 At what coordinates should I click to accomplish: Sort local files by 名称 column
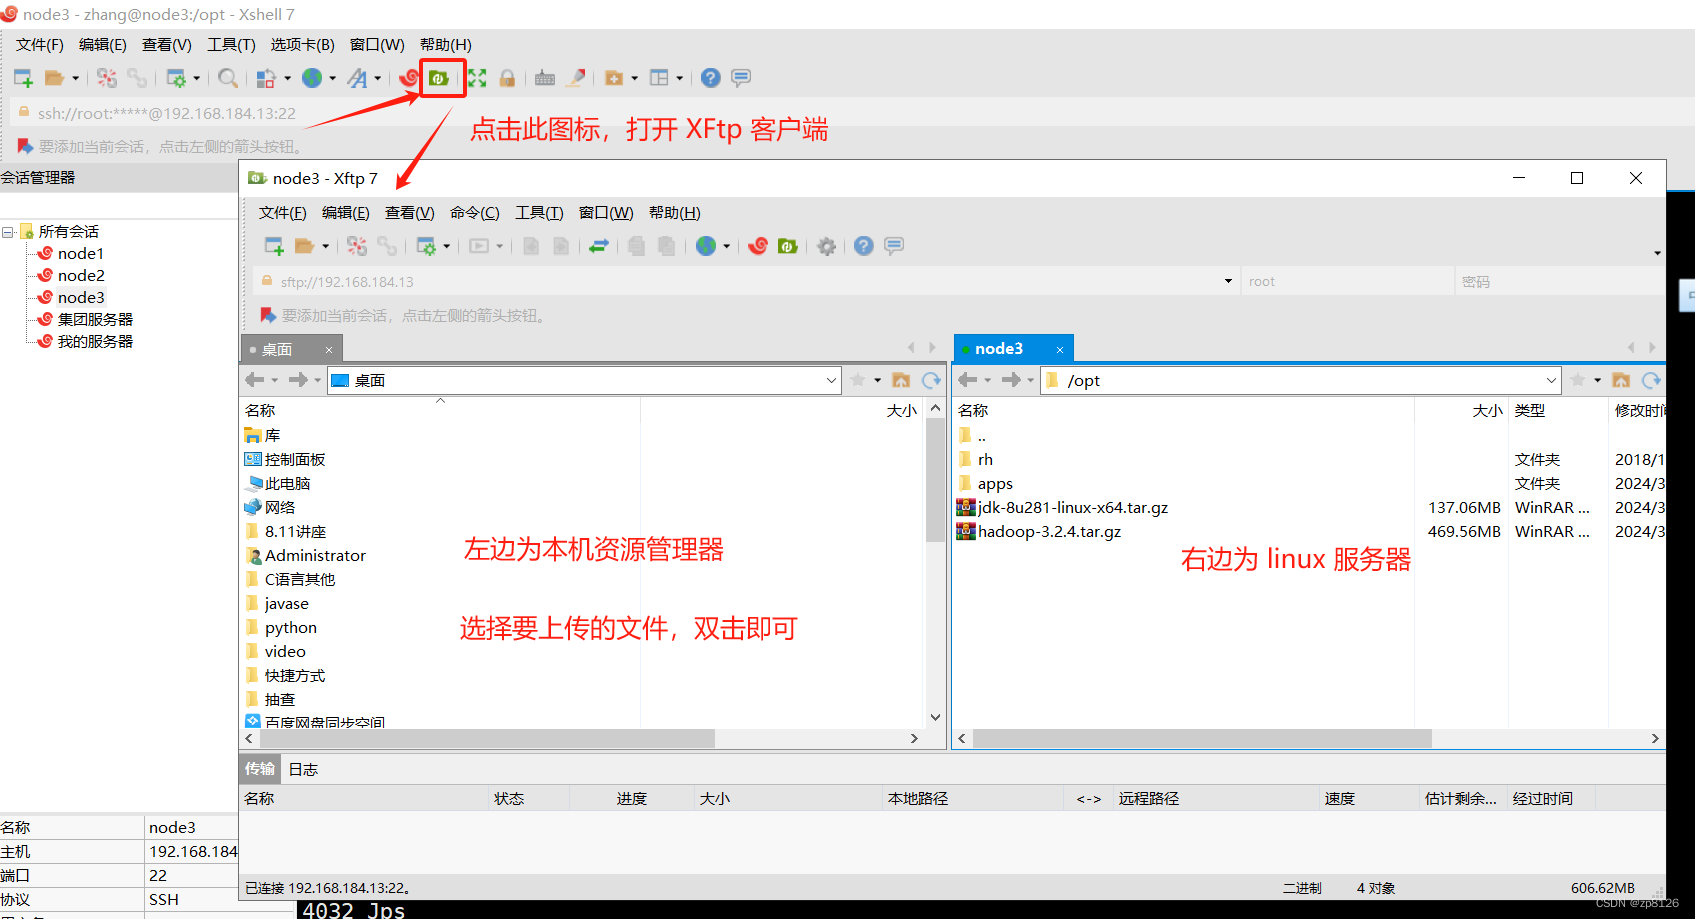[260, 411]
